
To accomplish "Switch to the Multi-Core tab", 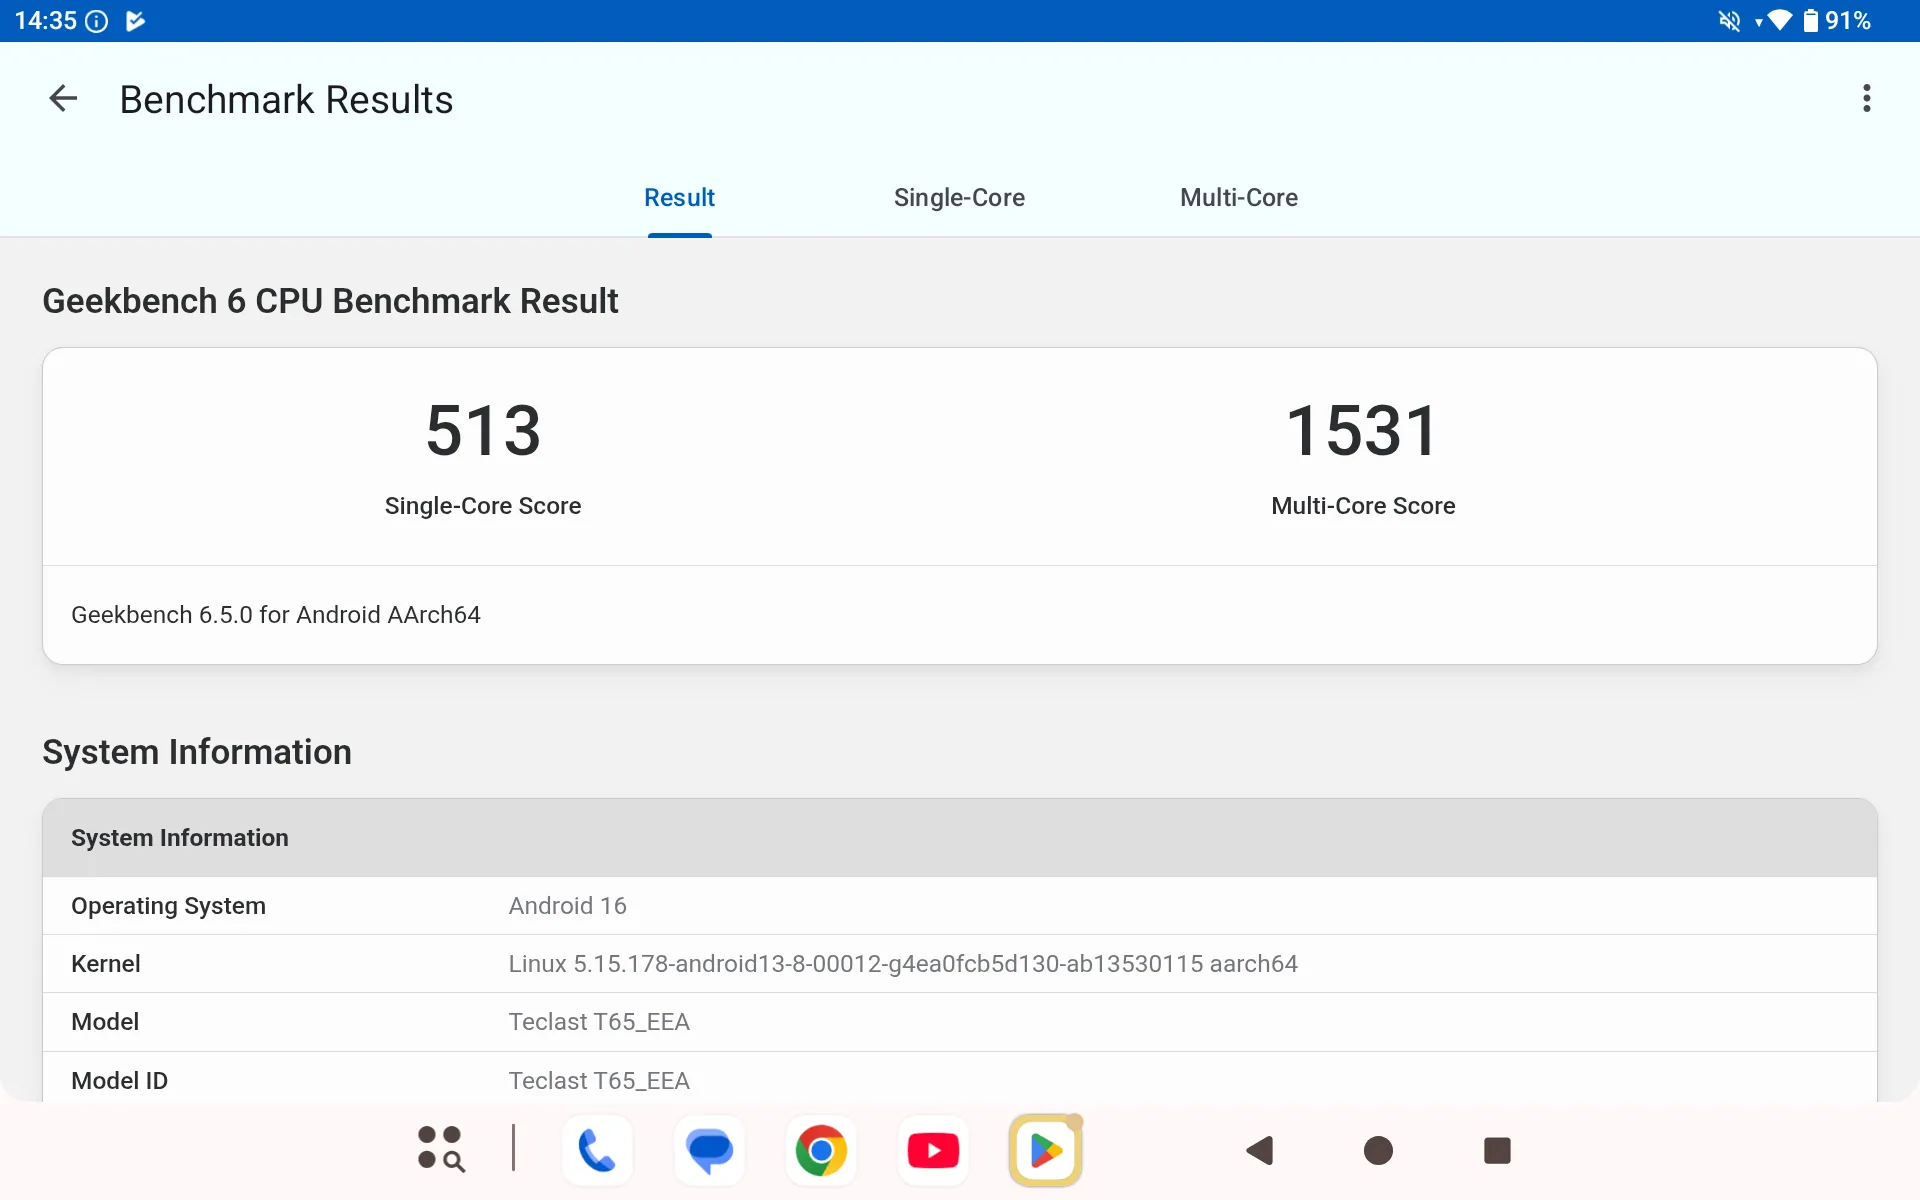I will click(1238, 198).
